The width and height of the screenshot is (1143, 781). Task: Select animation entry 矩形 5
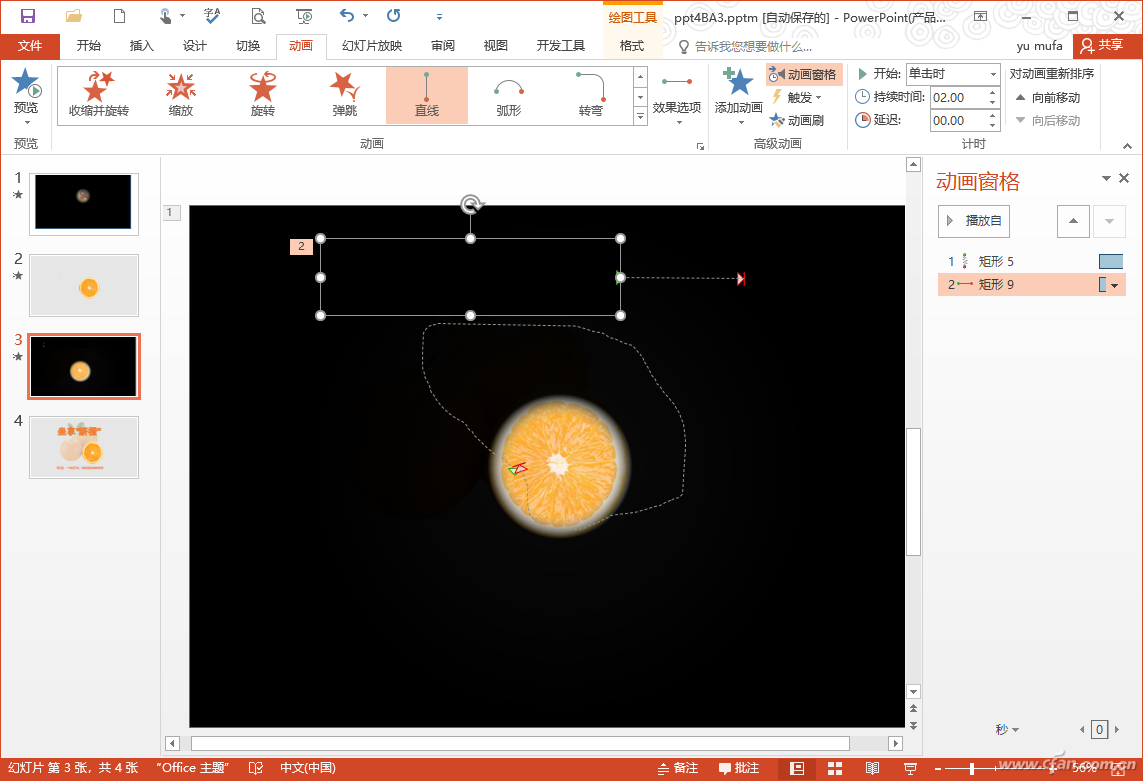coord(1031,261)
